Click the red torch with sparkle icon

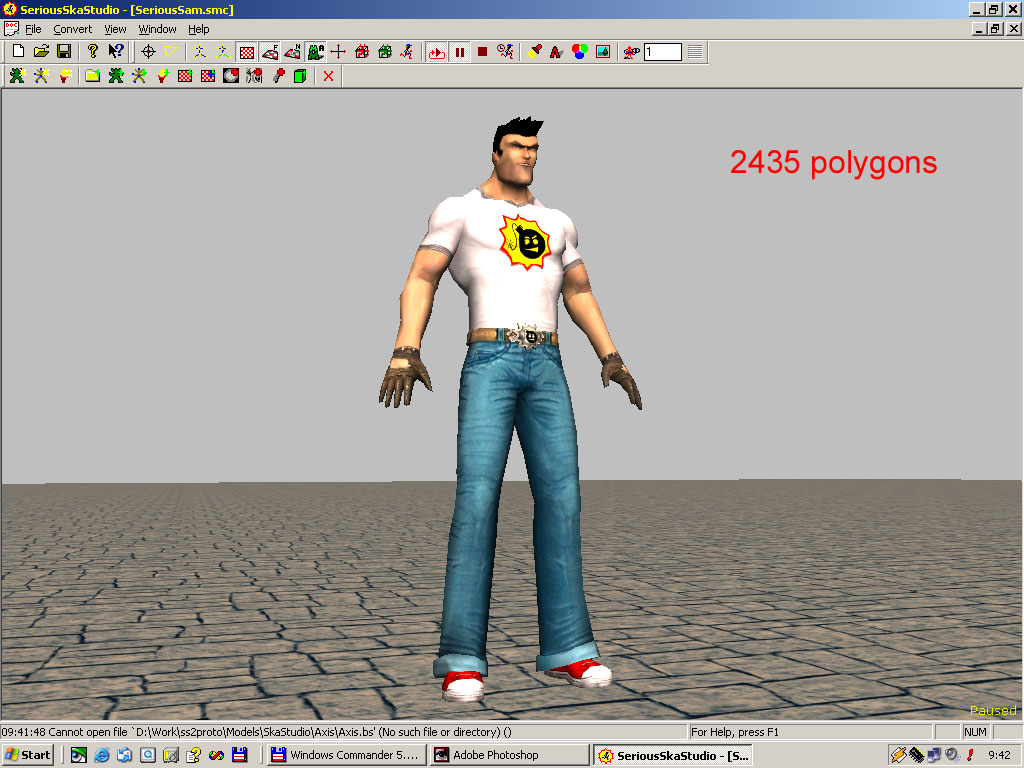[x=65, y=76]
